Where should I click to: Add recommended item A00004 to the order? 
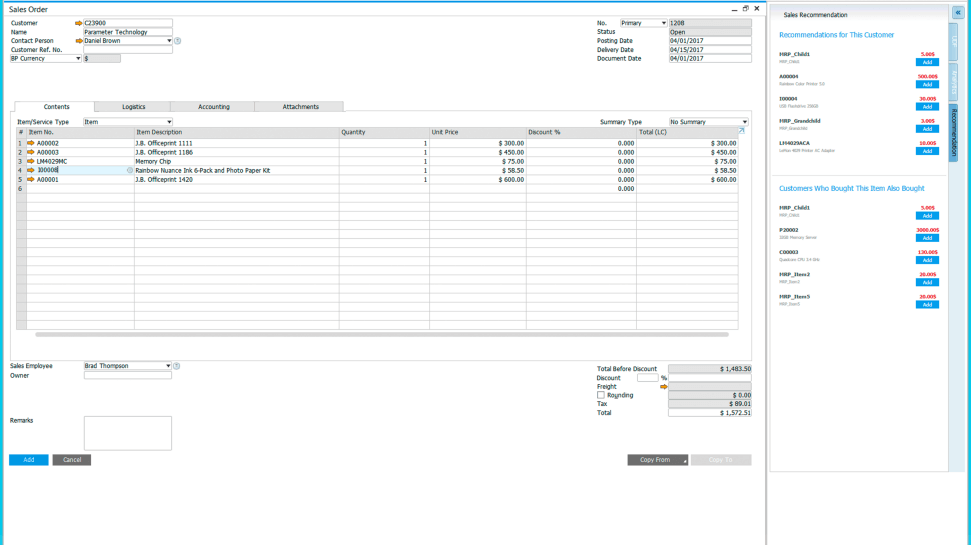coord(927,85)
